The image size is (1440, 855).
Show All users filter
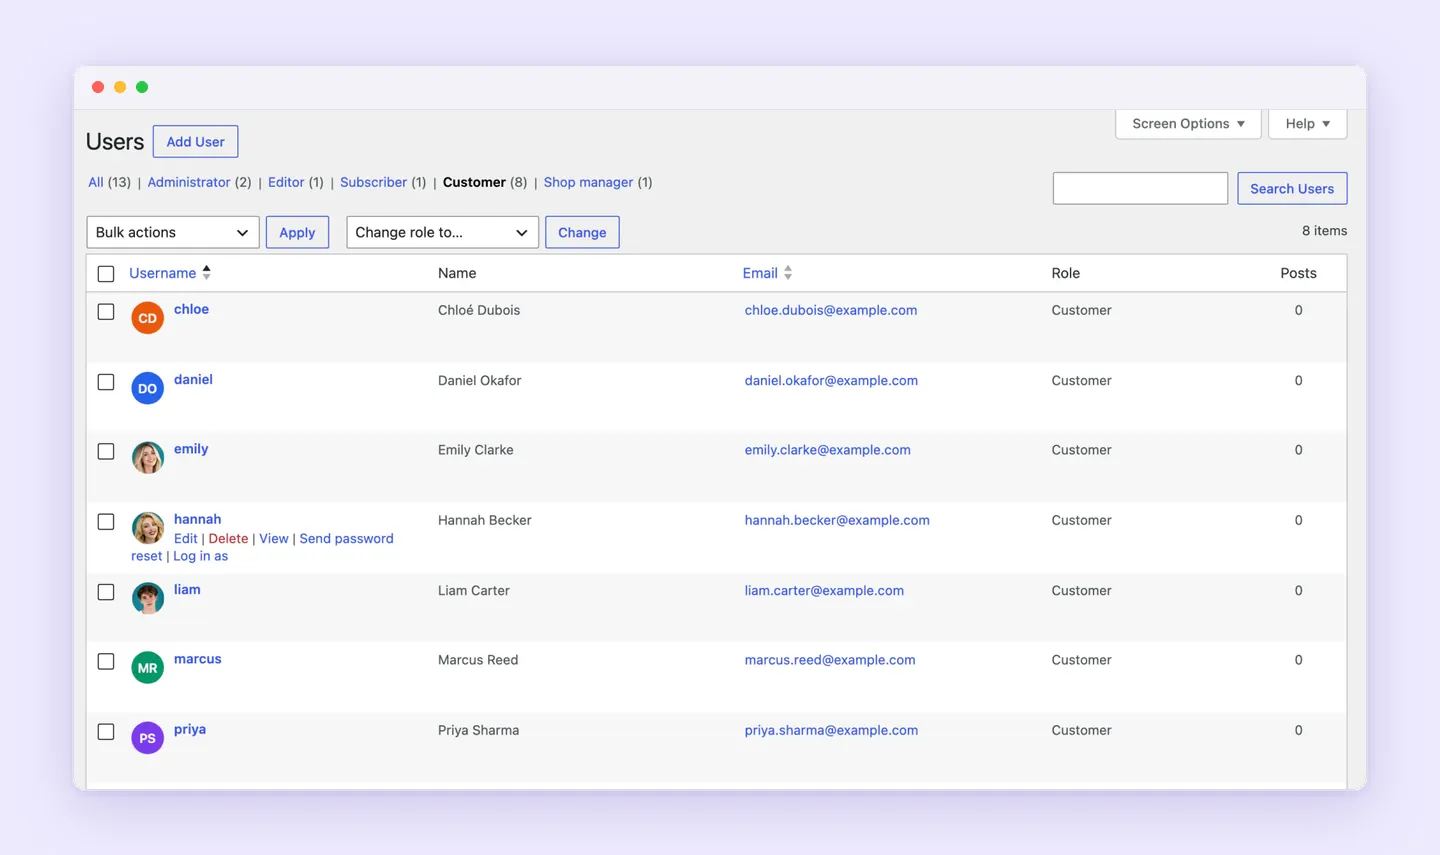(x=96, y=182)
